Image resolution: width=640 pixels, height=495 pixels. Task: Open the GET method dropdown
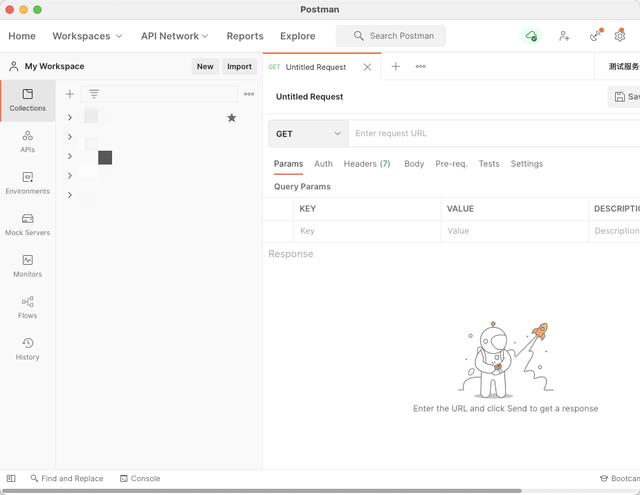[308, 133]
